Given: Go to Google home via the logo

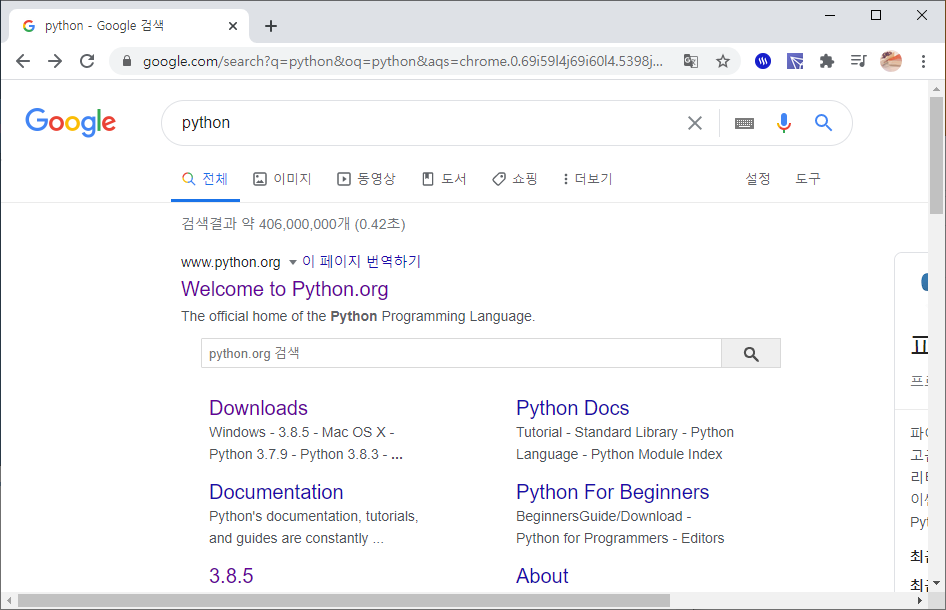Looking at the screenshot, I should click(71, 122).
